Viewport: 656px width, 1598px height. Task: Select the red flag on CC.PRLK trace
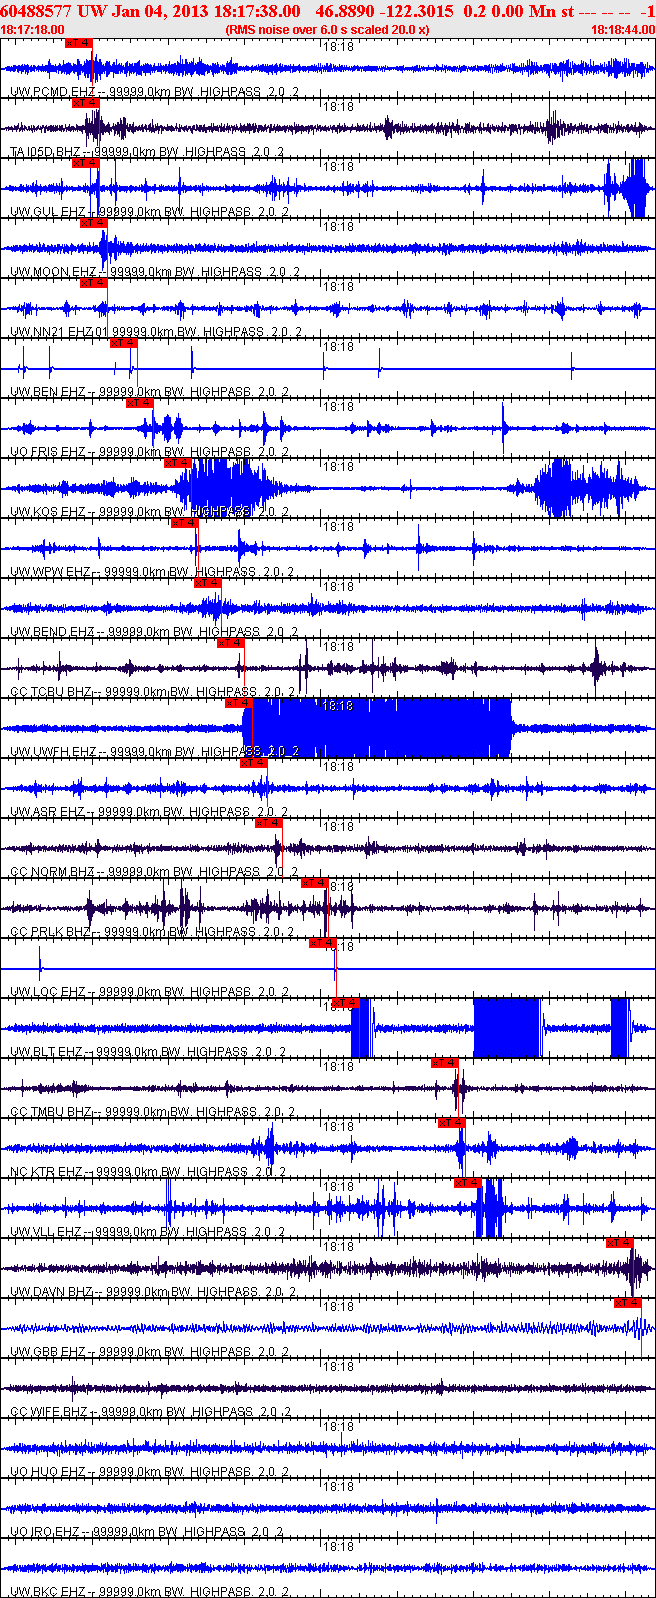point(315,883)
